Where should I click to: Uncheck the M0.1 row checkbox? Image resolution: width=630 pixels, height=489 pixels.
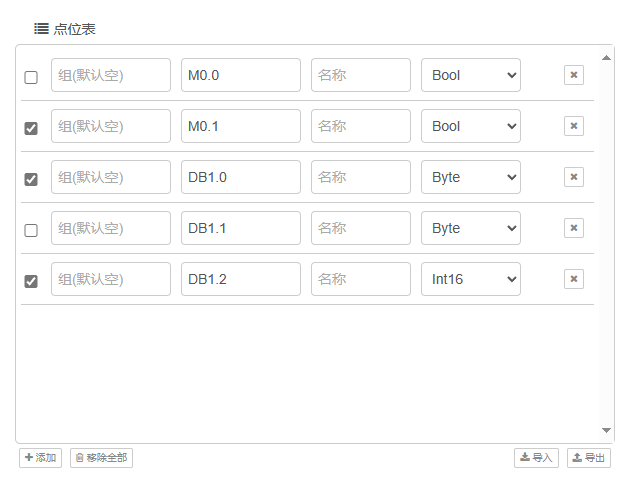point(31,128)
